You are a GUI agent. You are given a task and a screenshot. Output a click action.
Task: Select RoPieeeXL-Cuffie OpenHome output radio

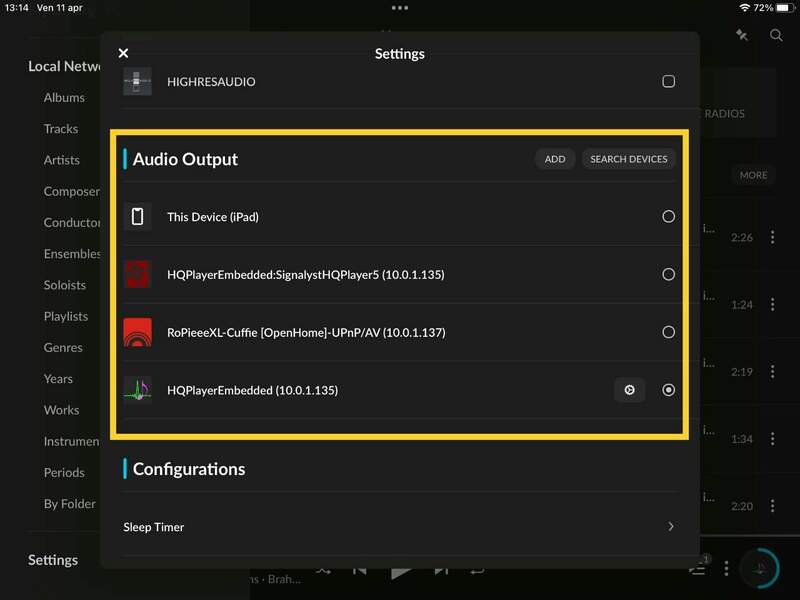point(668,332)
